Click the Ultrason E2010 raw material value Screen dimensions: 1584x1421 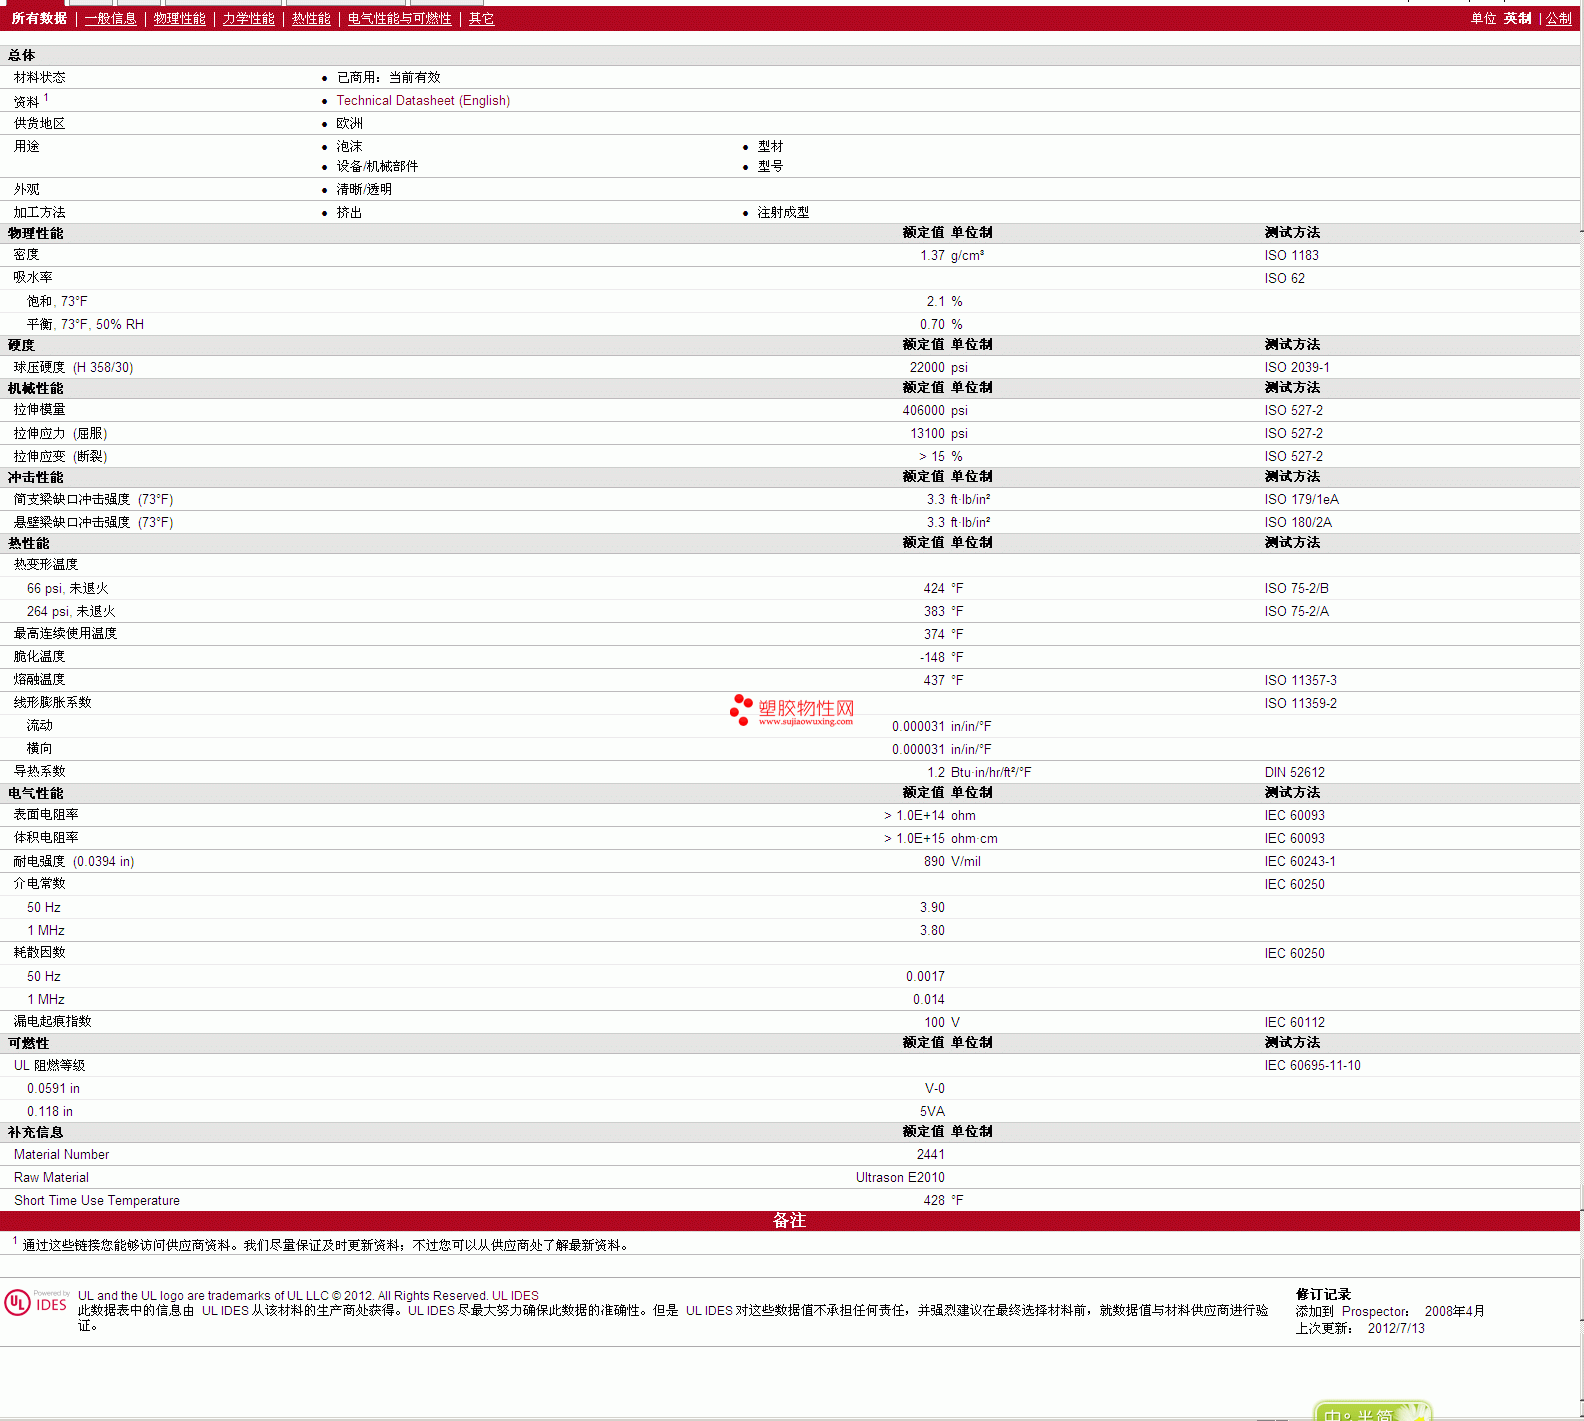coord(899,1178)
